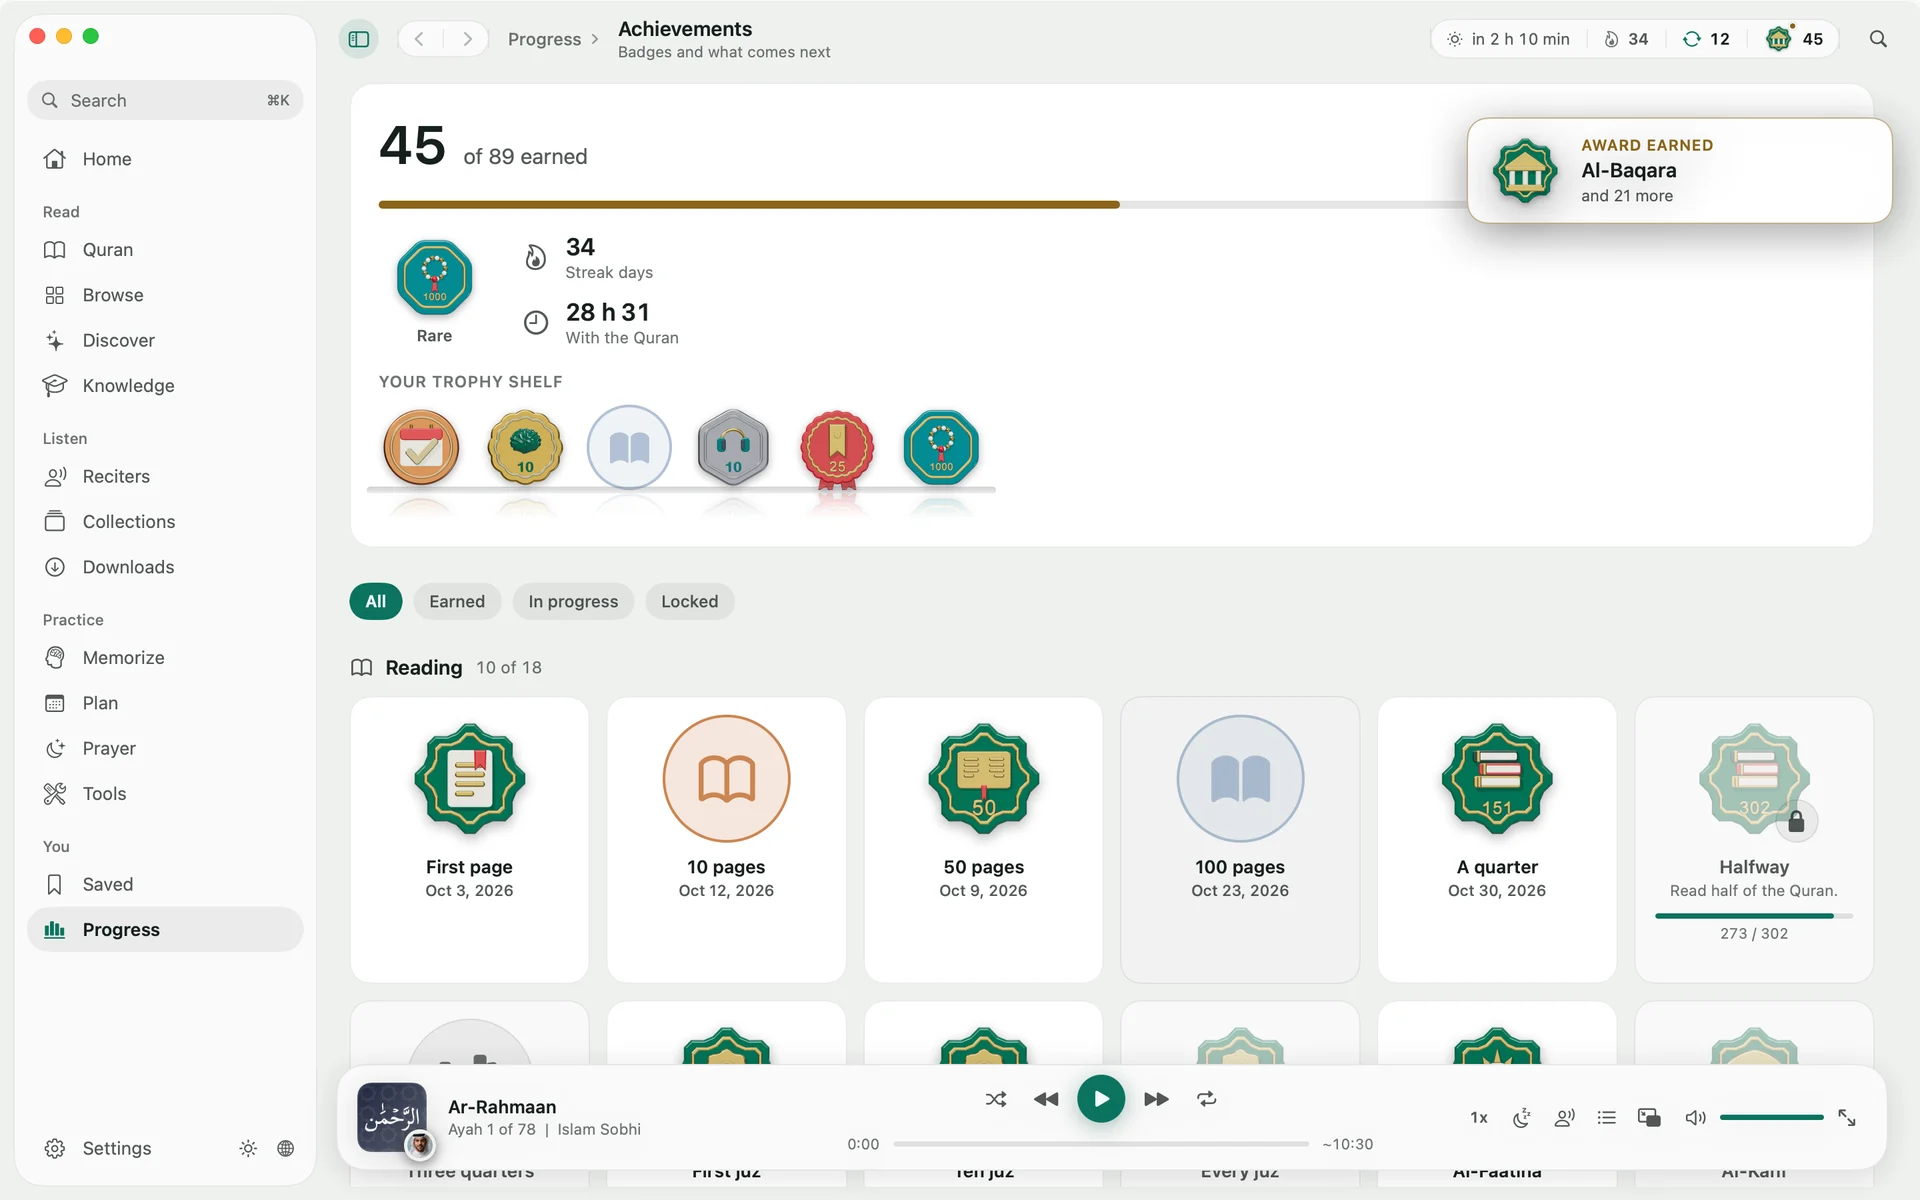Toggle repeat mode in player
The width and height of the screenshot is (1920, 1200).
coord(1207,1099)
